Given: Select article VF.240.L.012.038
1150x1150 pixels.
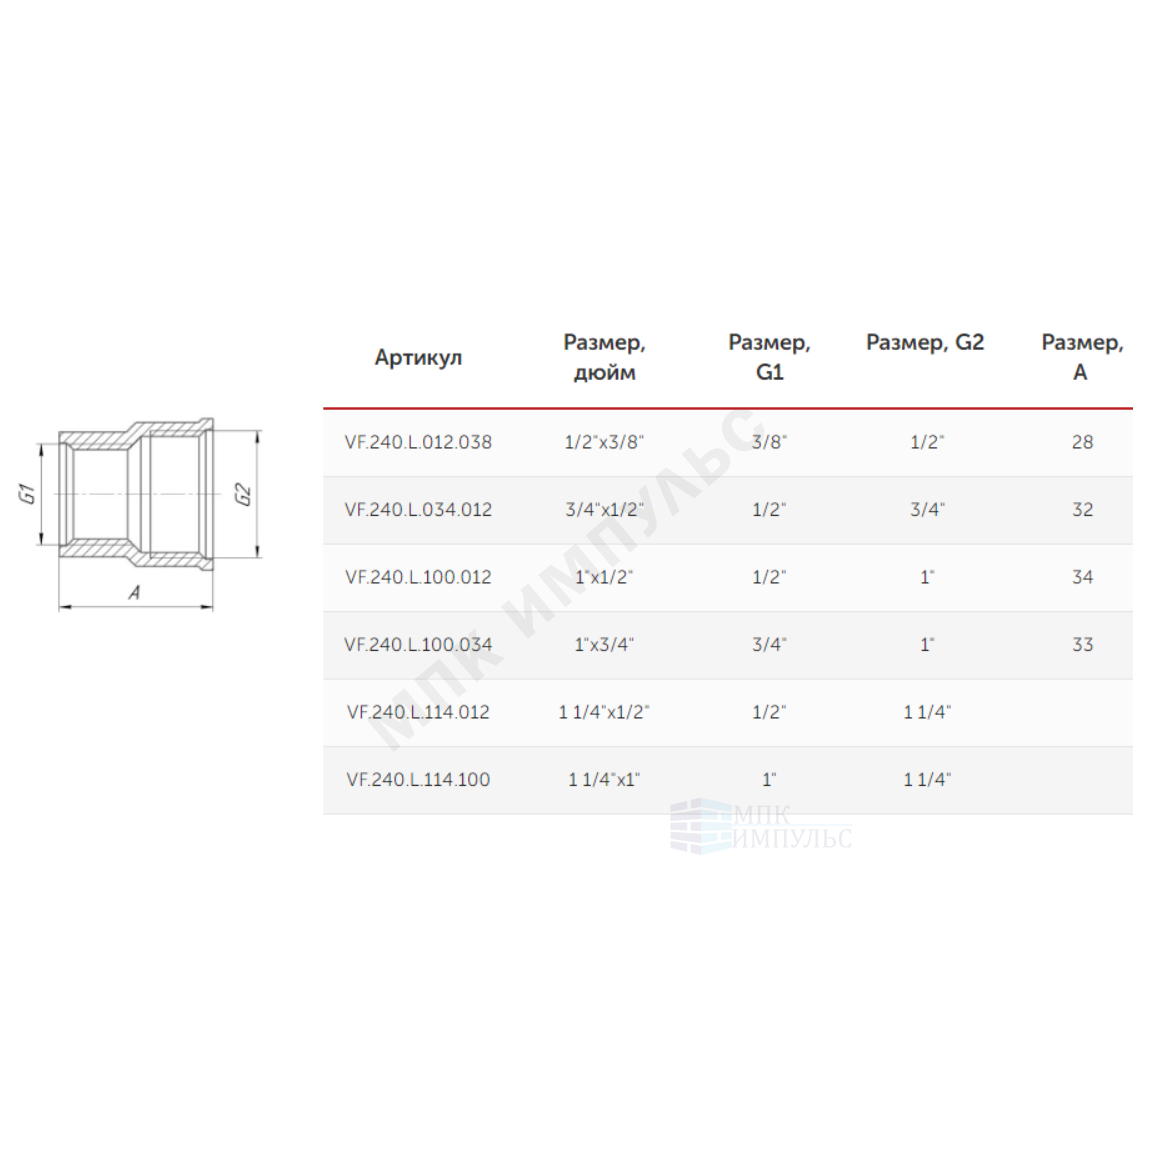Looking at the screenshot, I should (x=418, y=442).
